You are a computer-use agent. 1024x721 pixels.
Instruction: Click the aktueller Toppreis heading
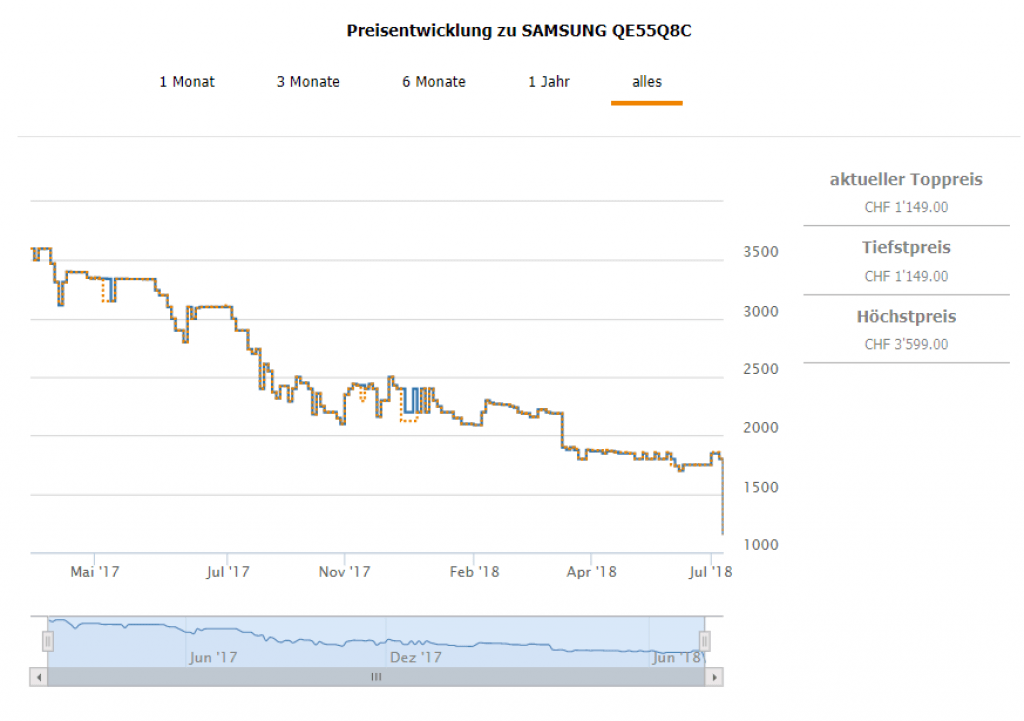point(906,180)
